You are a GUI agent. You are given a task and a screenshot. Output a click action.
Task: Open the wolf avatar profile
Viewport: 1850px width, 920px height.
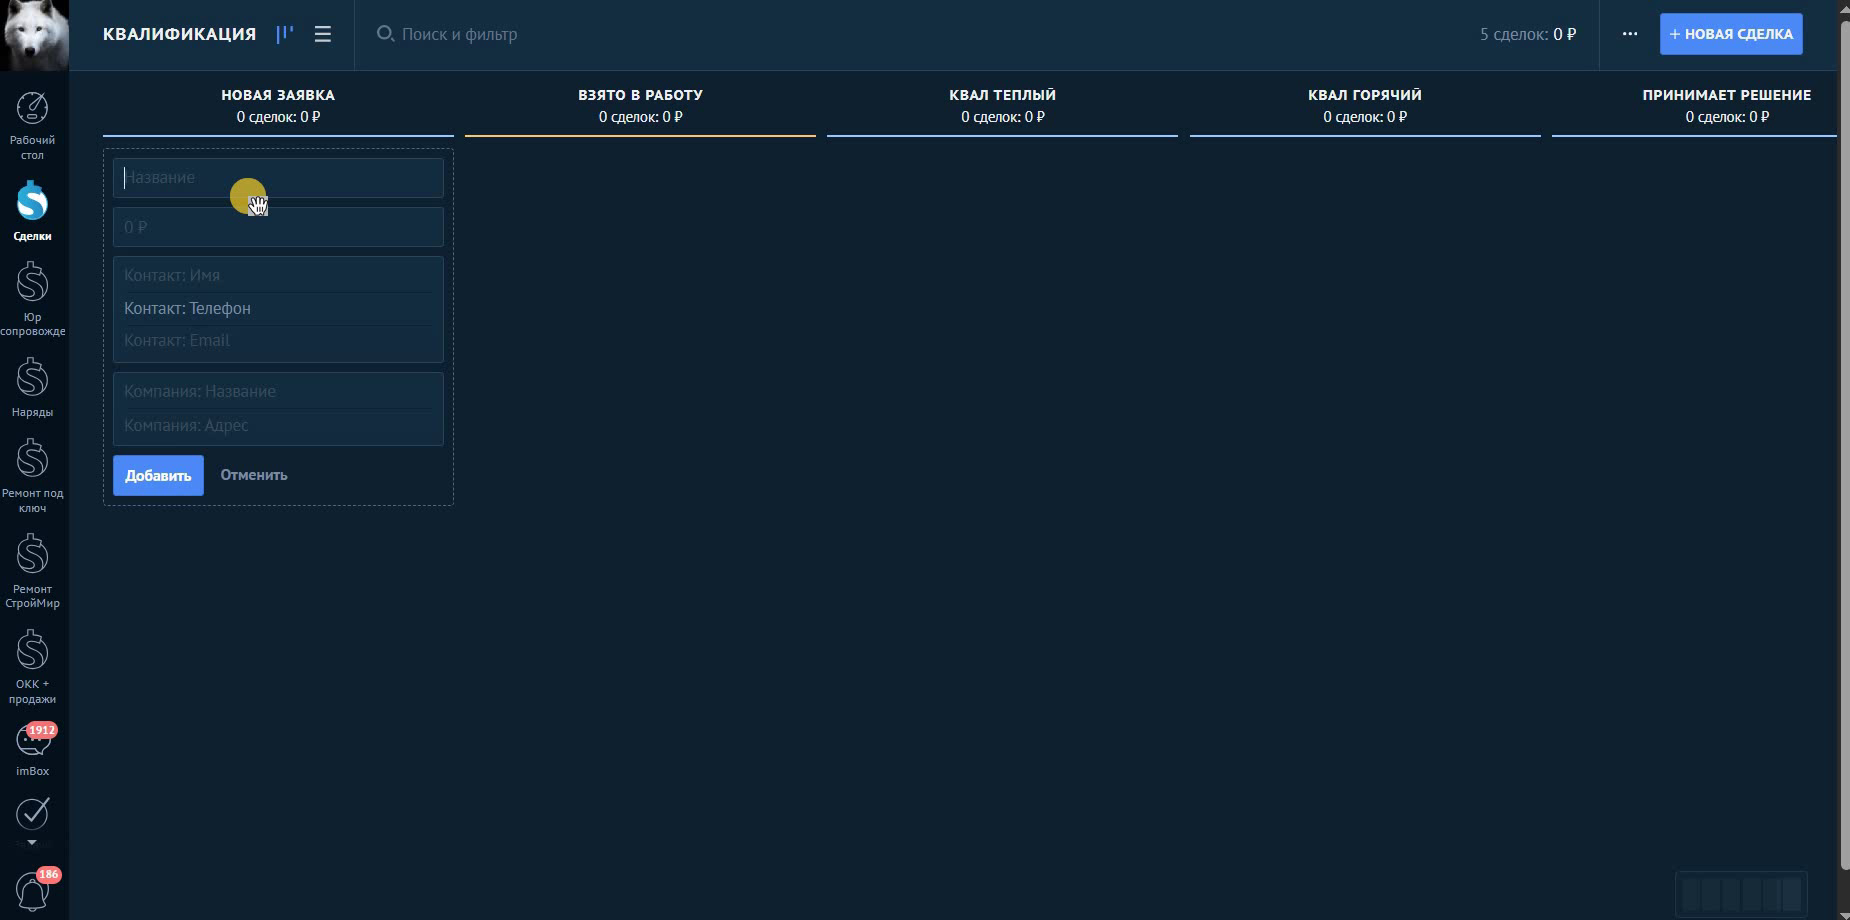tap(34, 35)
